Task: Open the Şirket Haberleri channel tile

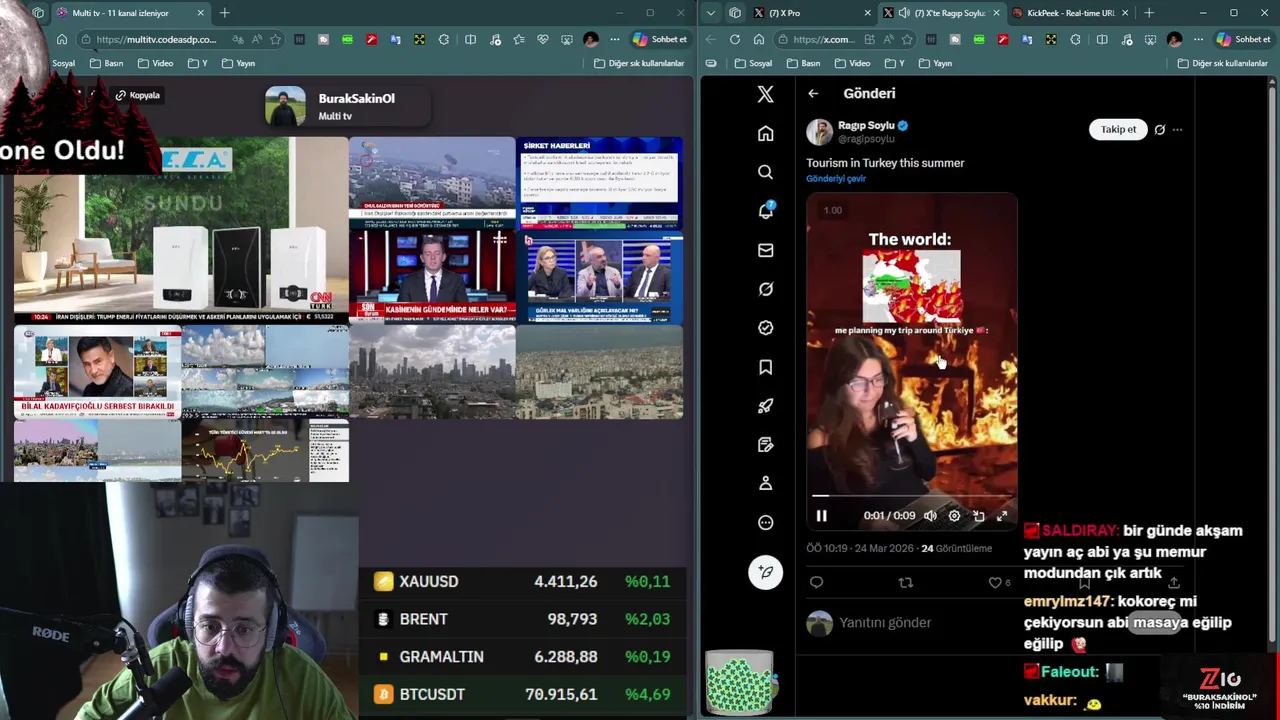Action: coord(600,183)
